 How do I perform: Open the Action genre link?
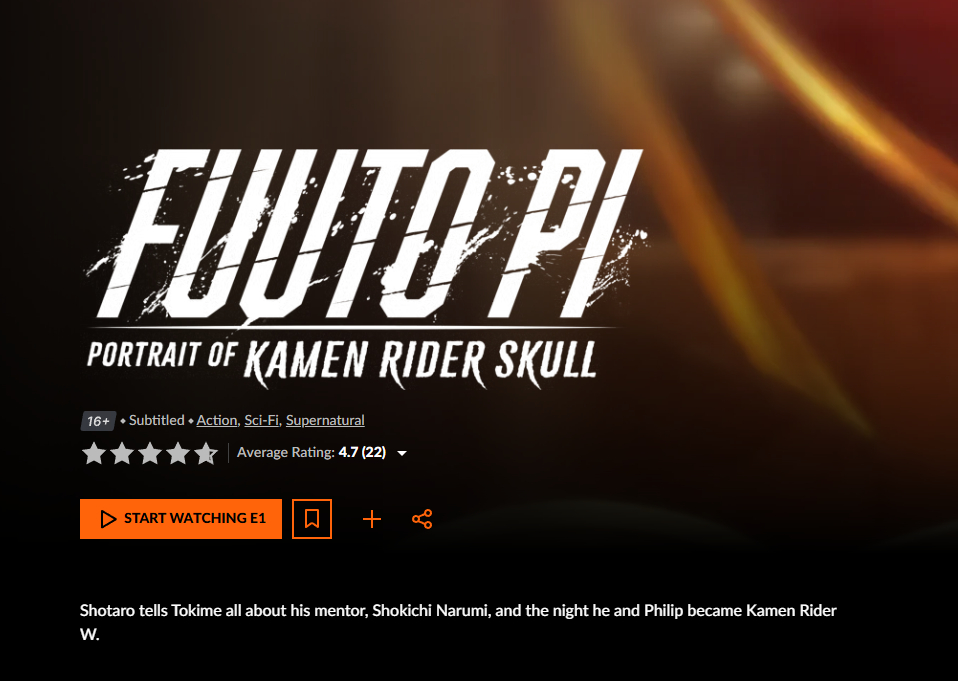pos(217,420)
